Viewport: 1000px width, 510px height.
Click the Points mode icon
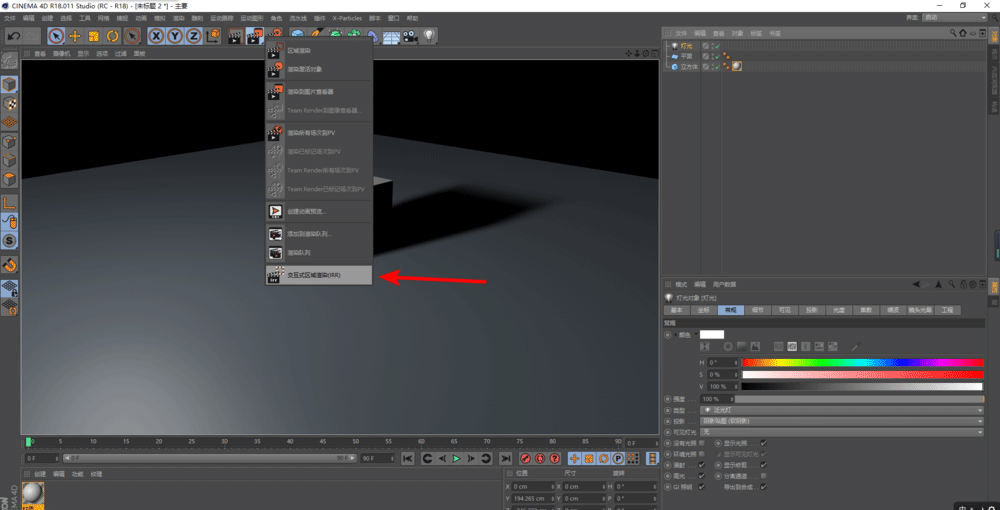pos(10,141)
